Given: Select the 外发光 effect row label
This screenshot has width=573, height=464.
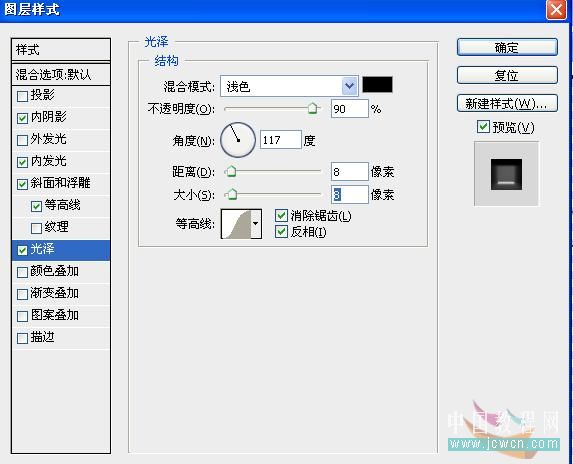Looking at the screenshot, I should [49, 139].
